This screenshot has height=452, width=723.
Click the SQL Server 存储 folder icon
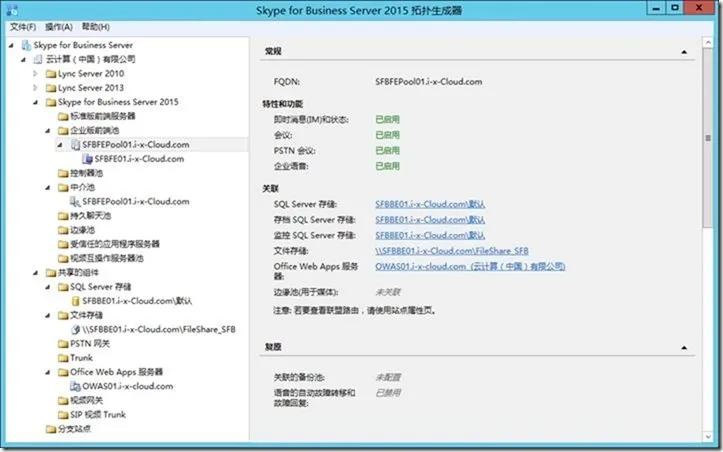pyautogui.click(x=63, y=287)
